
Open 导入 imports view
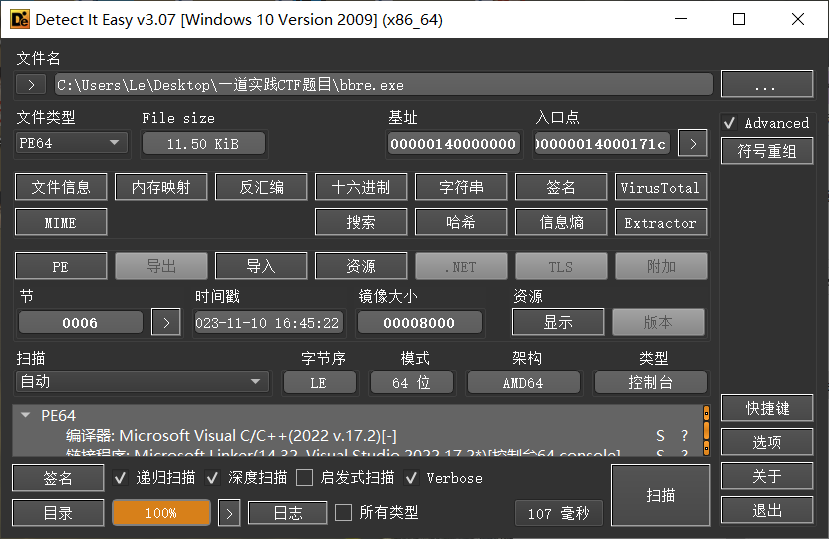(261, 266)
